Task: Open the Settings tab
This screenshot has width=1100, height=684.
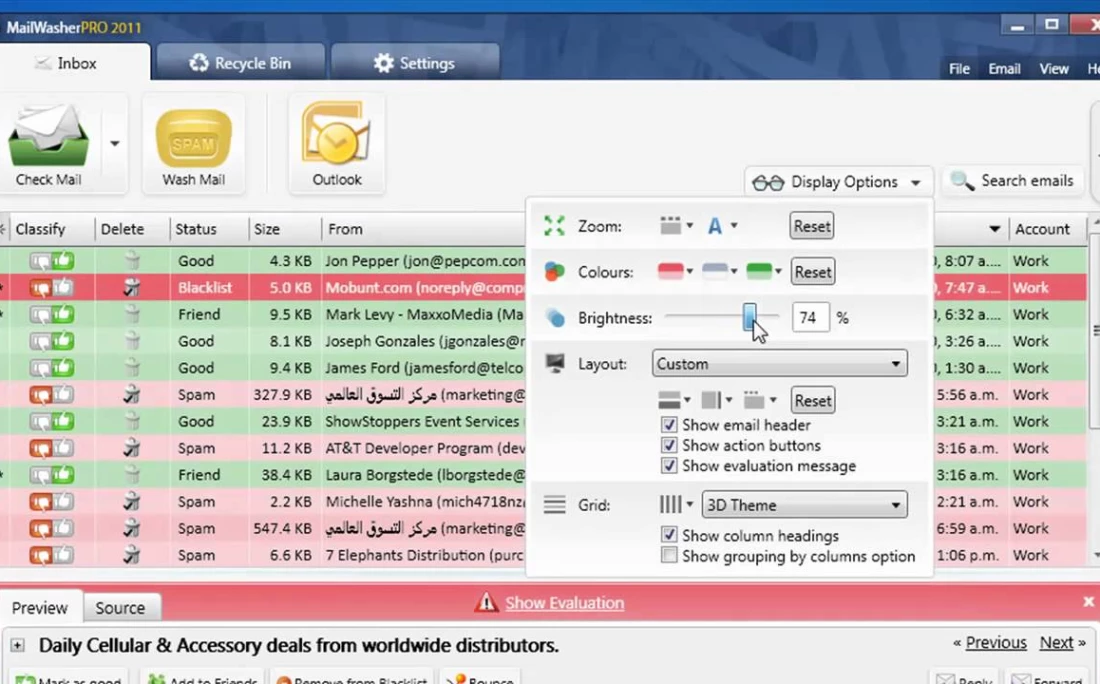Action: click(414, 63)
